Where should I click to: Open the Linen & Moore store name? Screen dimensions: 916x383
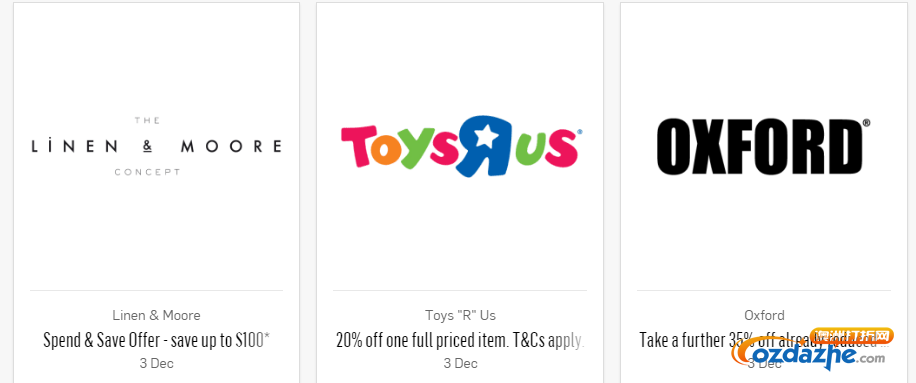(x=157, y=315)
